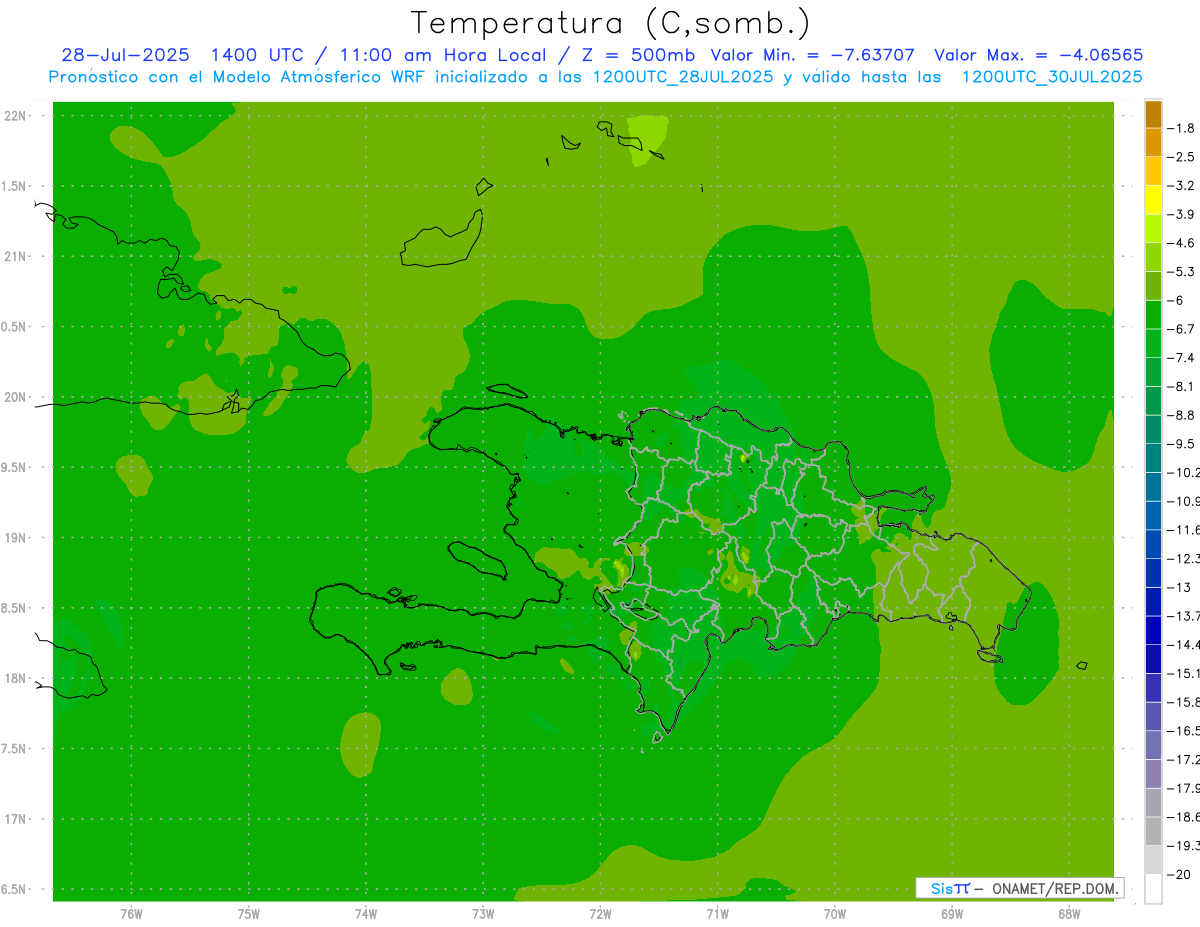Click the '-4.6' colorbar value
The width and height of the screenshot is (1200, 927).
[x=1181, y=243]
